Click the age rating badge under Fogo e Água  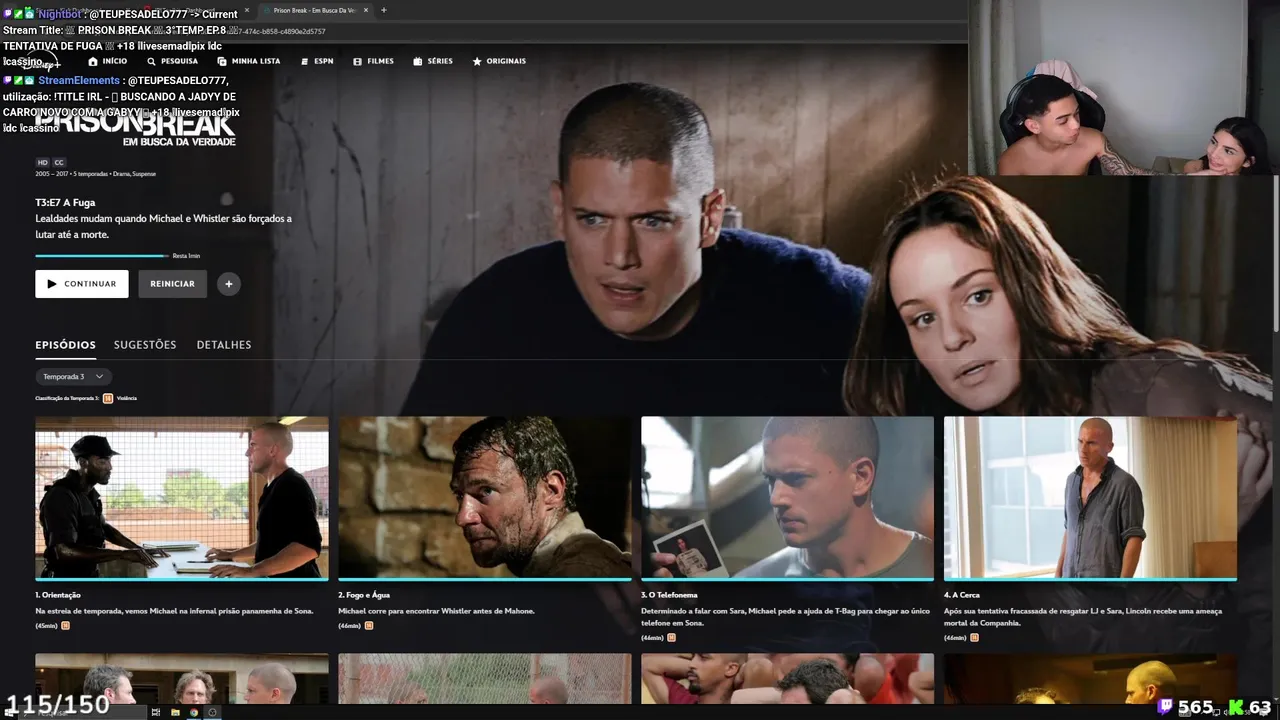[x=369, y=625]
